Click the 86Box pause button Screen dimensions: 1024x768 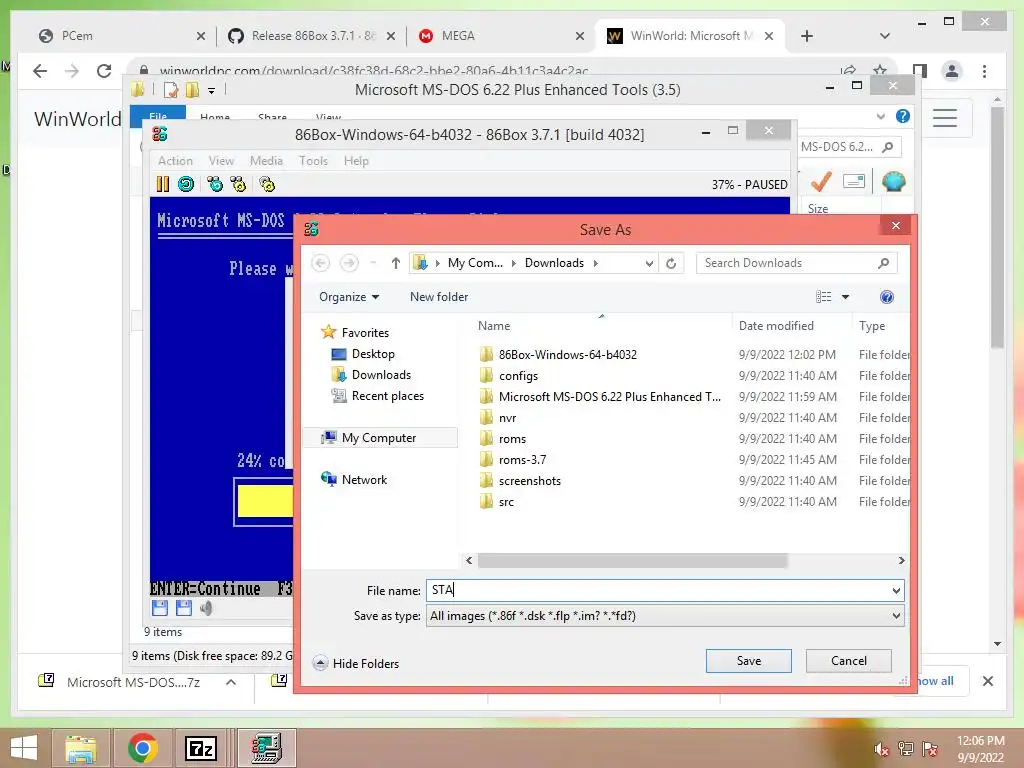tap(163, 184)
